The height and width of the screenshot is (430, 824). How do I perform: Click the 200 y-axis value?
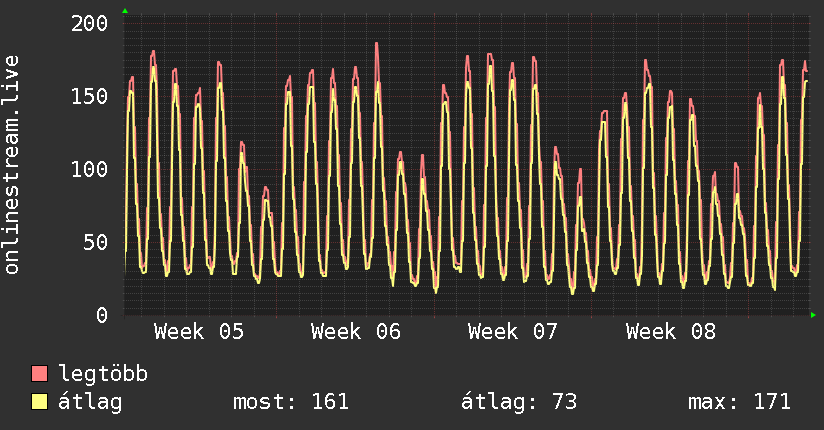[x=89, y=23]
